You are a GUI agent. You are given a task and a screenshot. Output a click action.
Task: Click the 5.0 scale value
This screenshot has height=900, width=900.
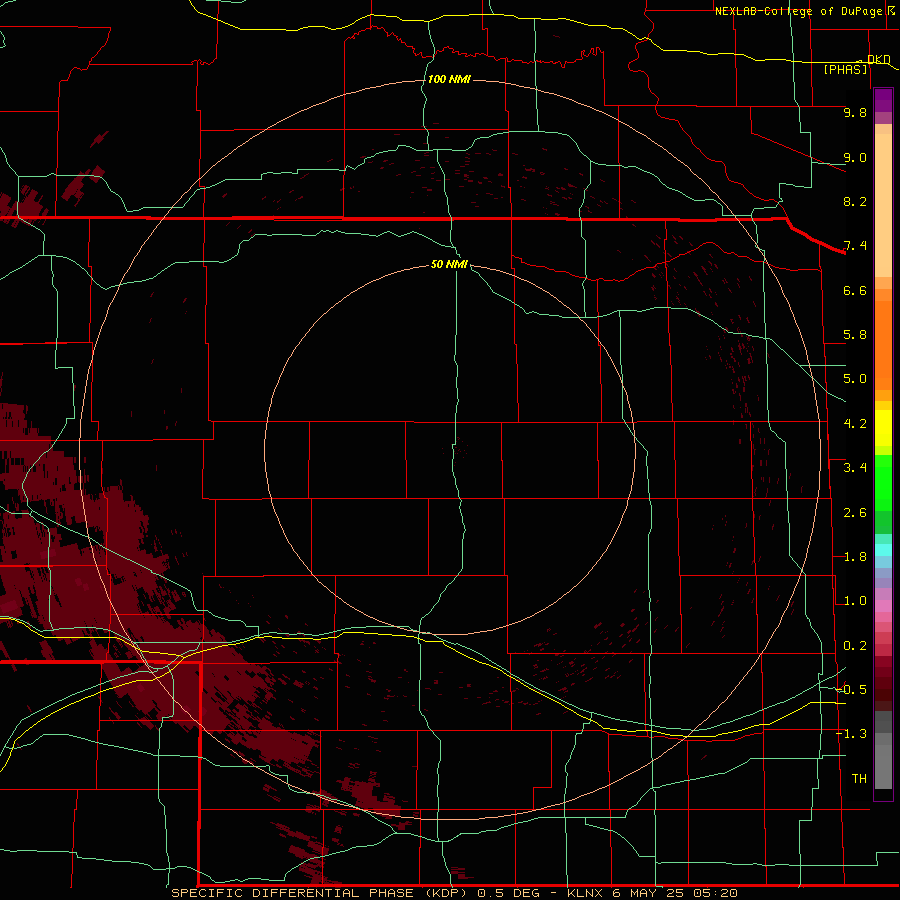click(x=855, y=379)
